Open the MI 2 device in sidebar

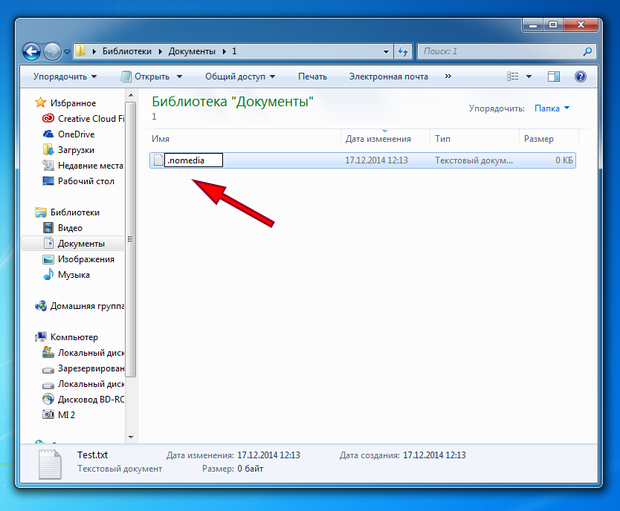tap(68, 413)
